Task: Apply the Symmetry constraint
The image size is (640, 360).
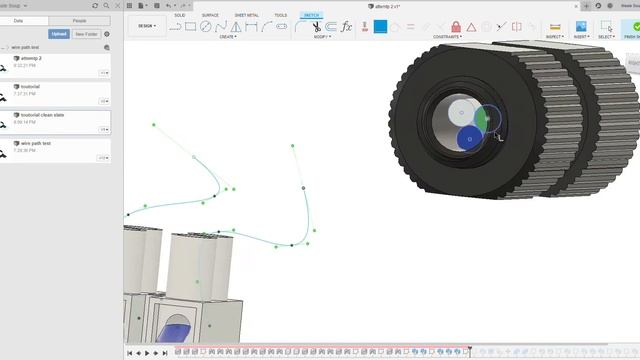Action: 517,27
